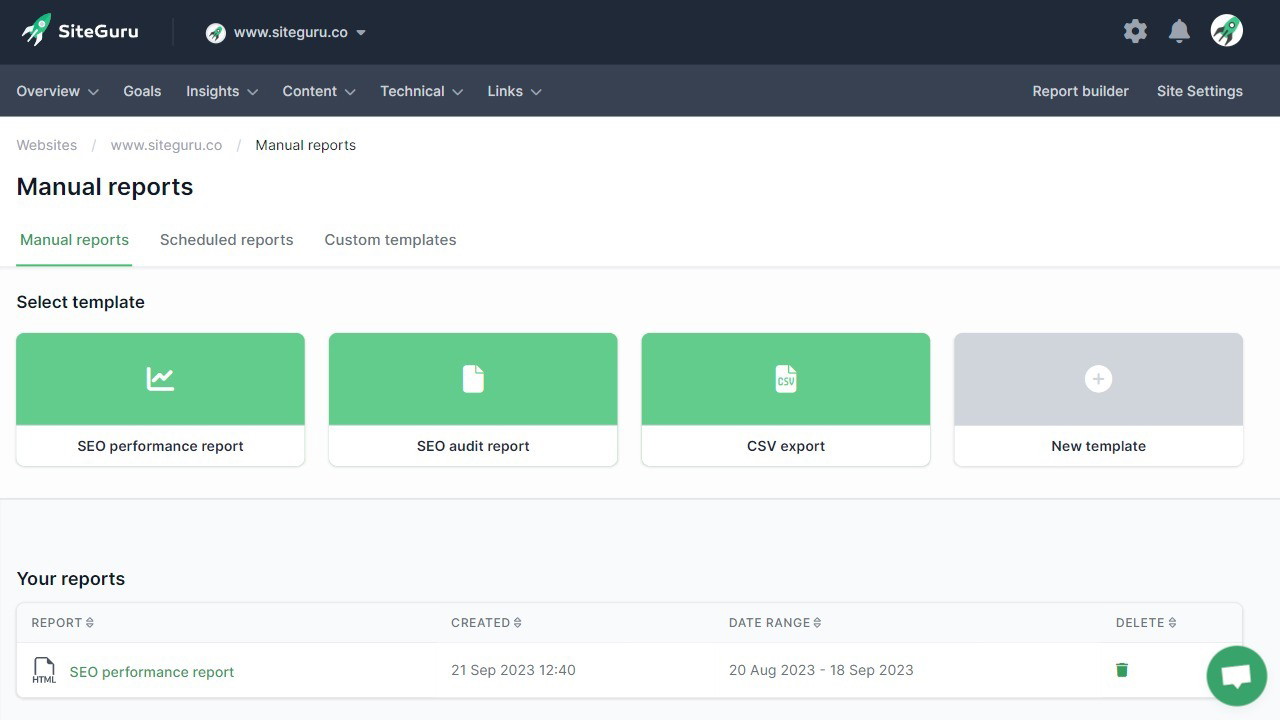The image size is (1280, 720).
Task: Delete the report using the trash icon
Action: tap(1121, 670)
